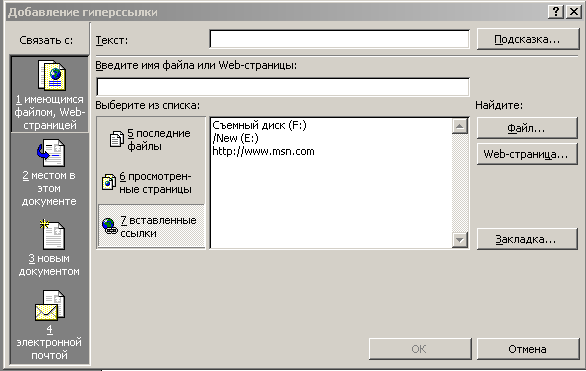Screen dimensions: 586x371
Task: Click the up arrow of the list scrollbar
Action: (460, 126)
